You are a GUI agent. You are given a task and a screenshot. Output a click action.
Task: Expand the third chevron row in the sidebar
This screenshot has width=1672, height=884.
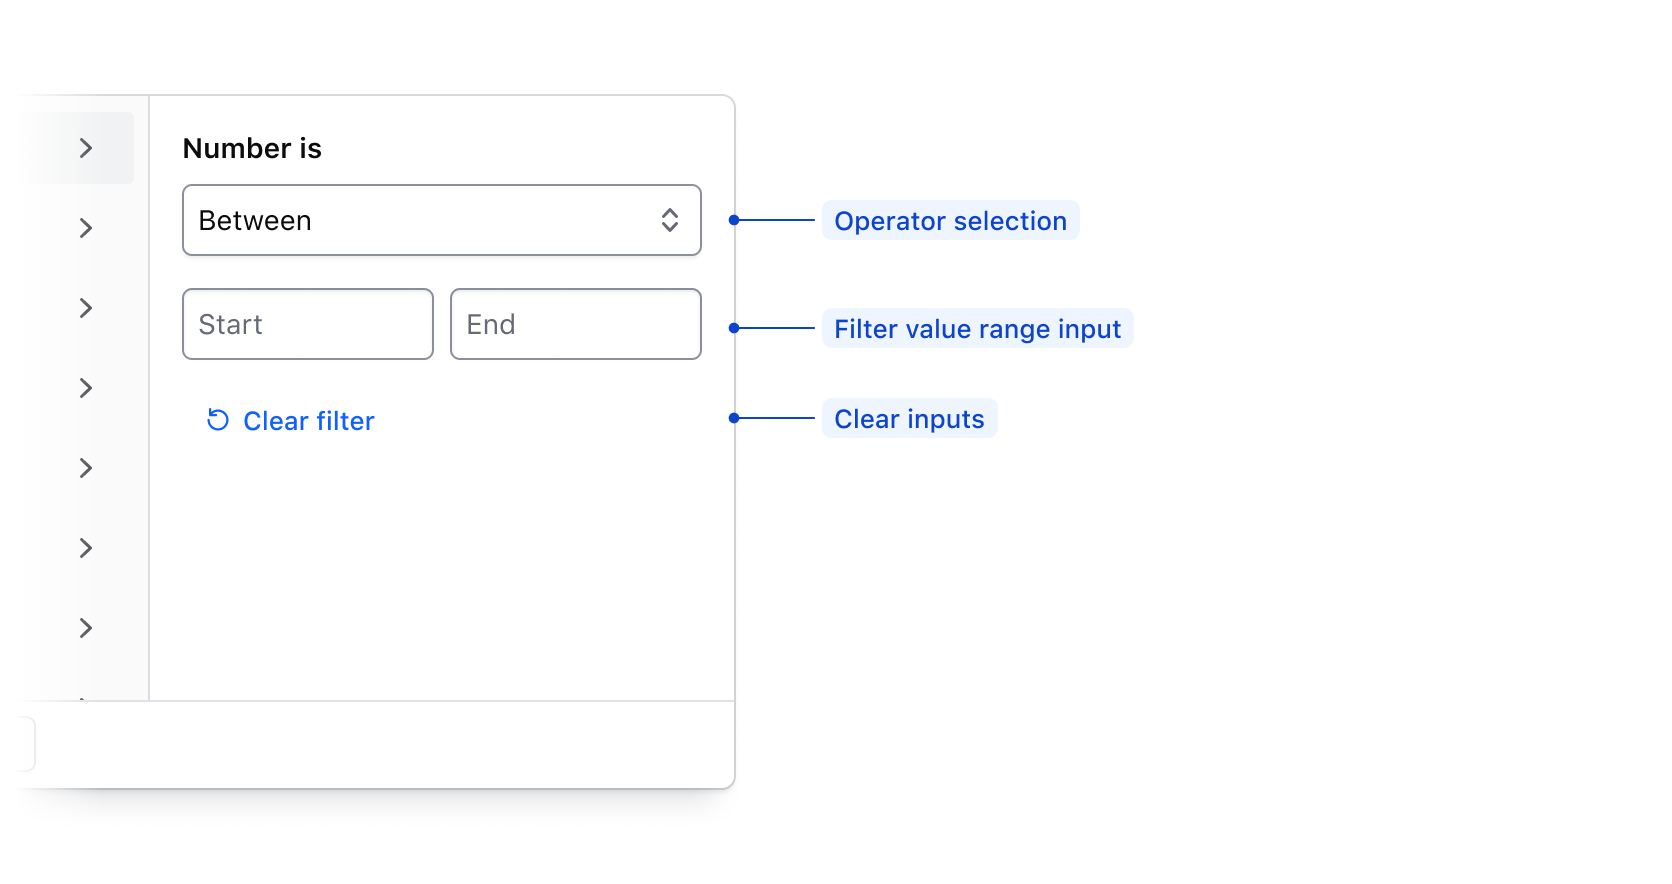click(x=86, y=308)
